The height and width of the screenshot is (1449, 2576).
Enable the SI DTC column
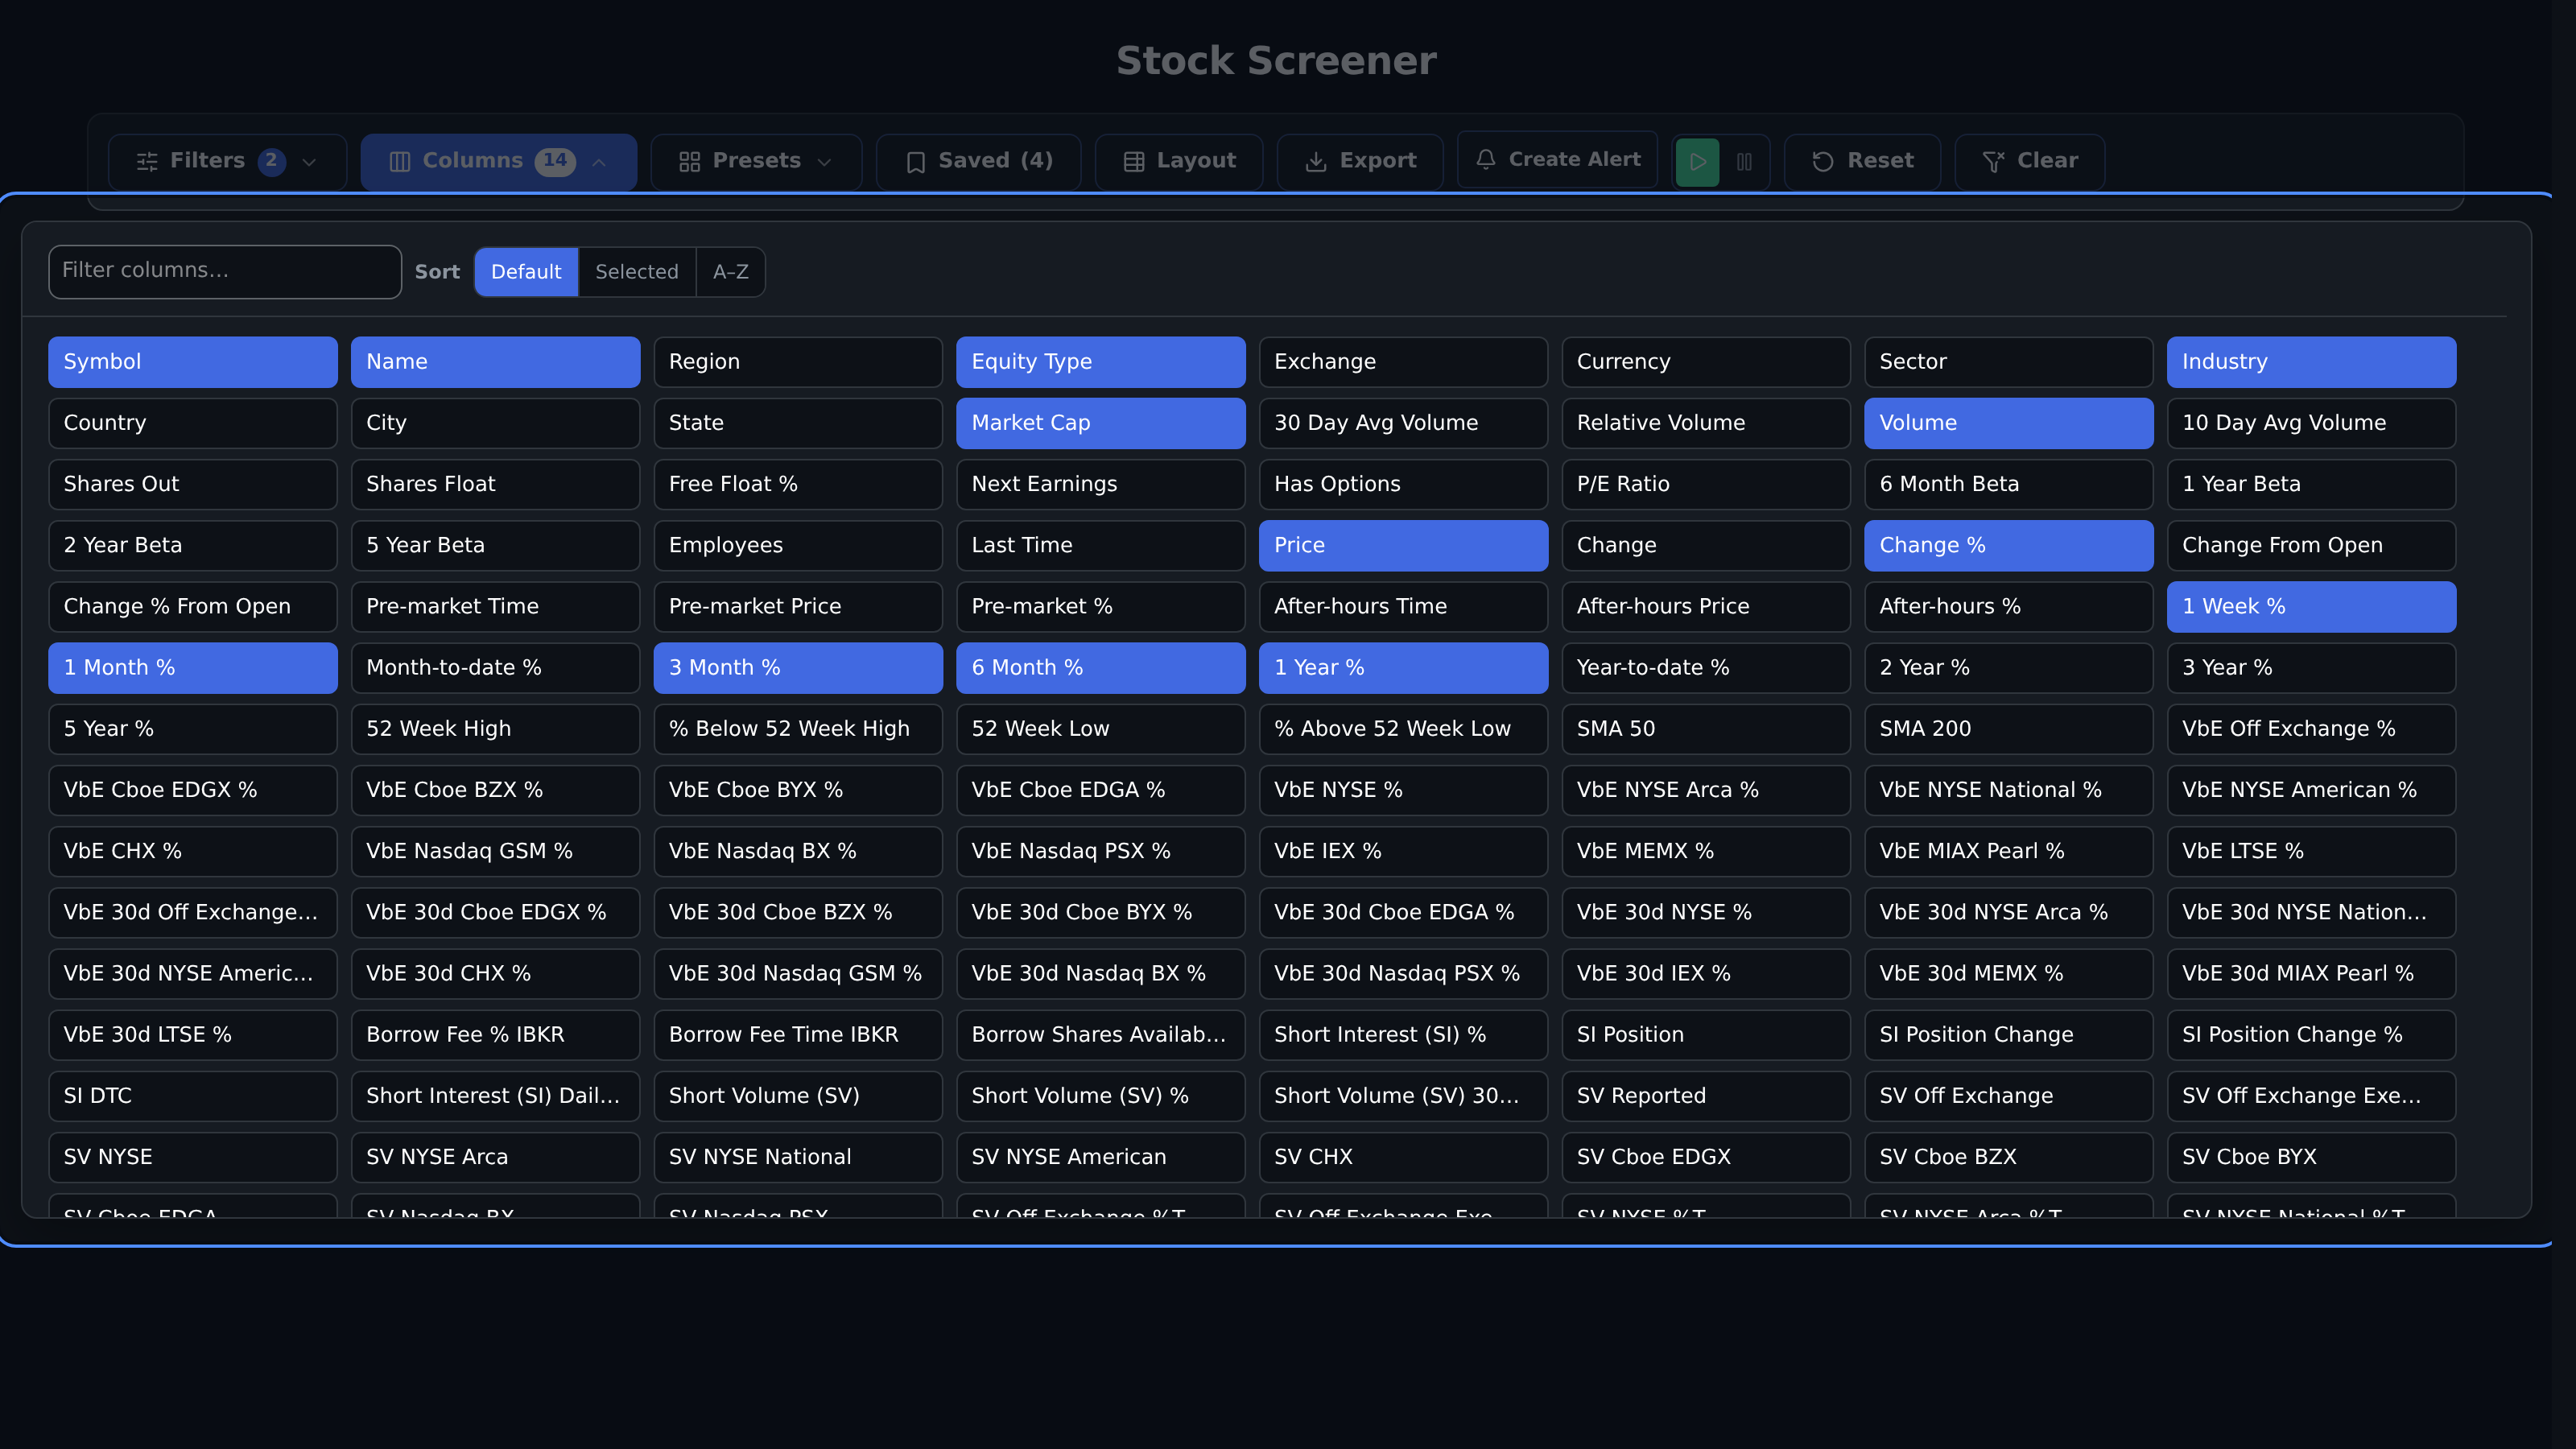click(193, 1096)
